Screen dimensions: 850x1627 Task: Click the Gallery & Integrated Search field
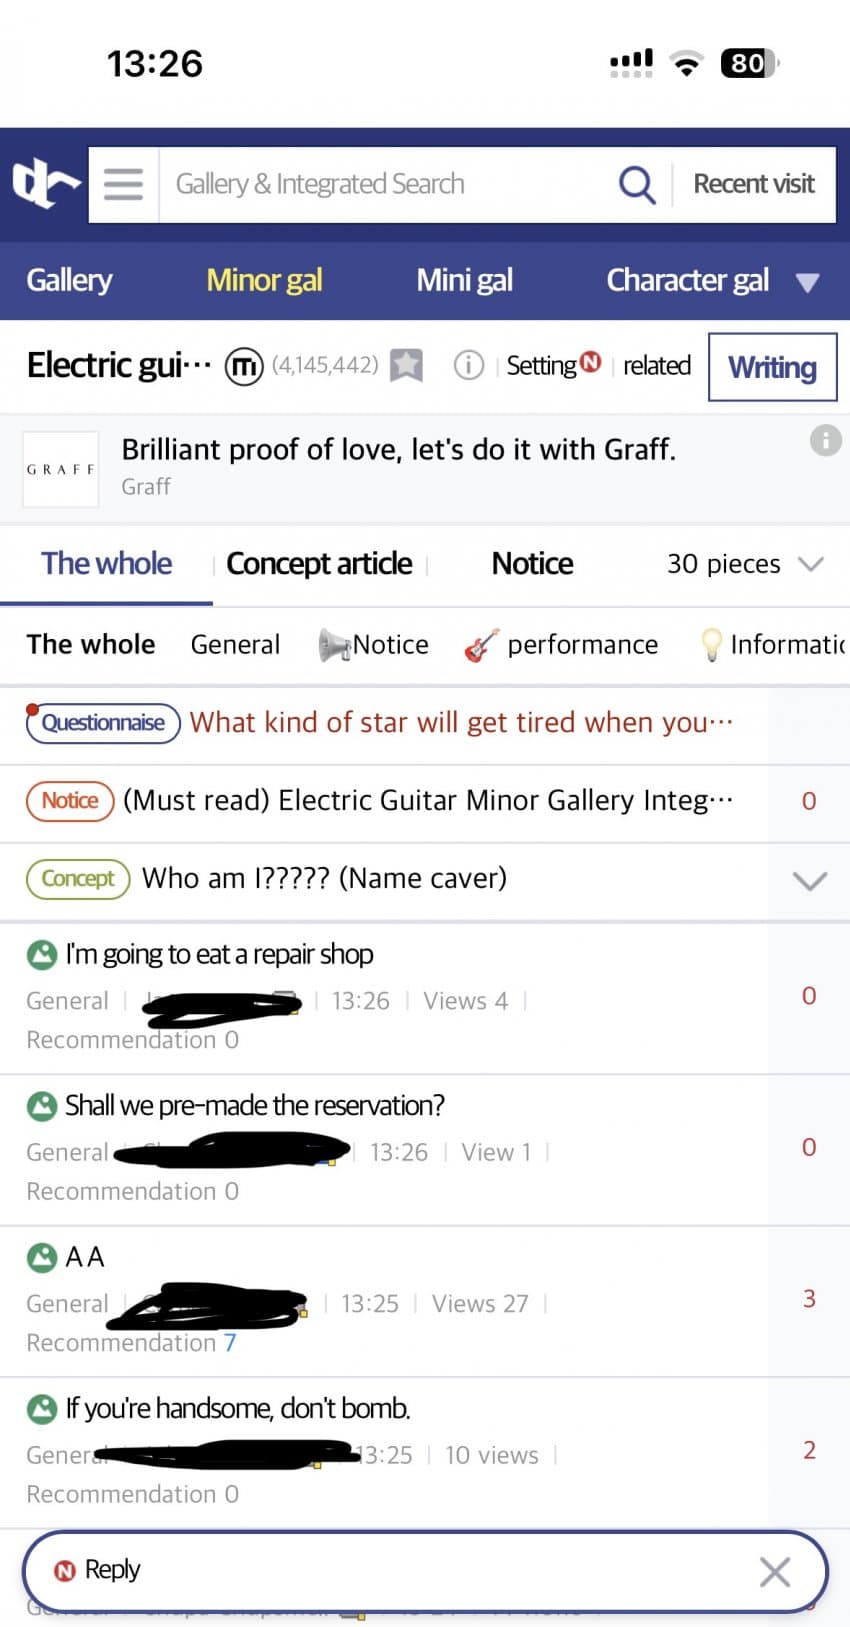click(380, 184)
